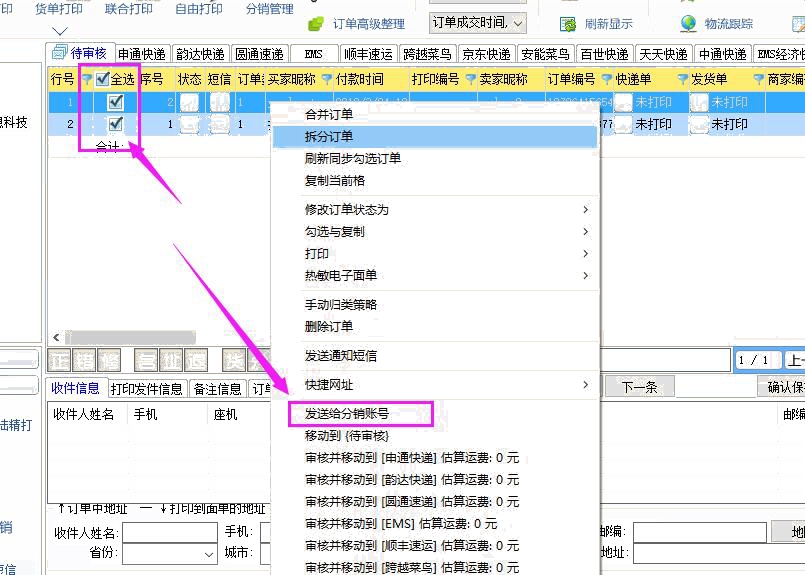Viewport: 805px width, 575px height.
Task: Click the 下一条 button
Action: pos(640,387)
